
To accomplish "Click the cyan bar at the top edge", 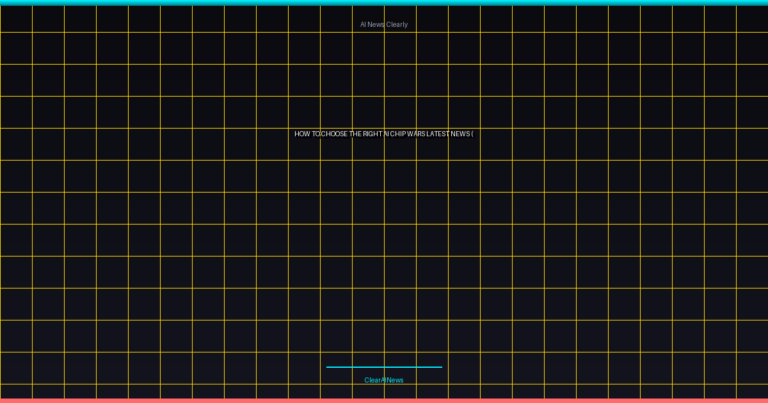I will point(384,2).
